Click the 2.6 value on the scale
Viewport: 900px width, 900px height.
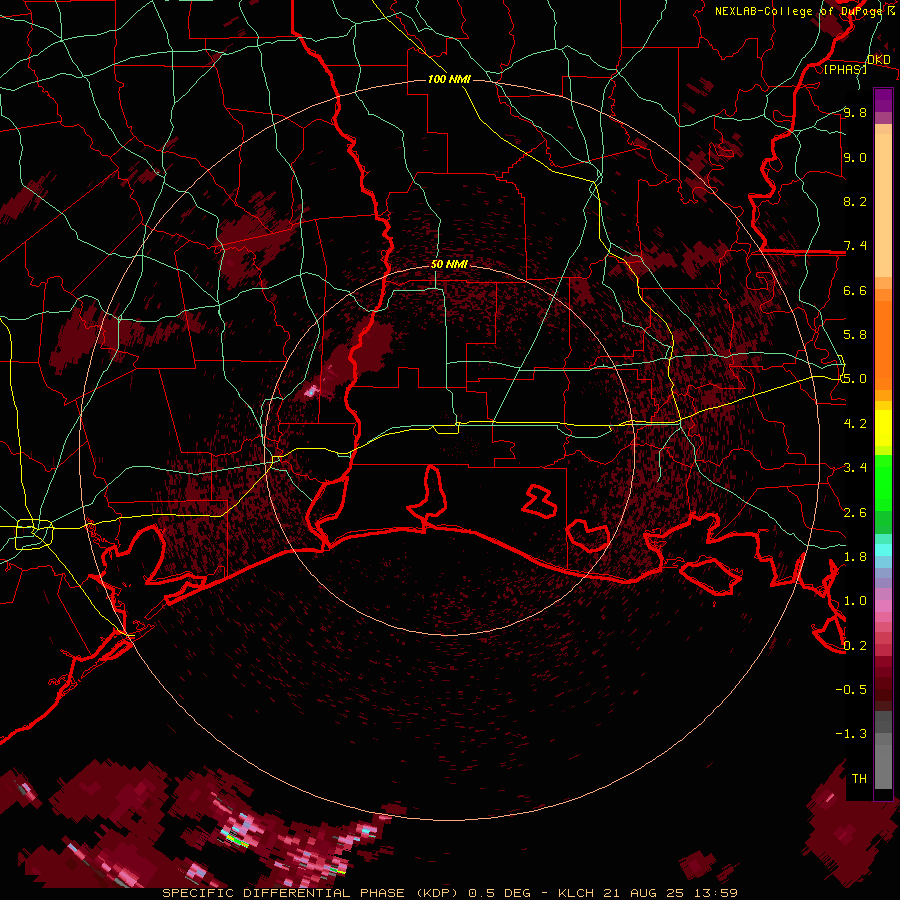click(x=855, y=513)
